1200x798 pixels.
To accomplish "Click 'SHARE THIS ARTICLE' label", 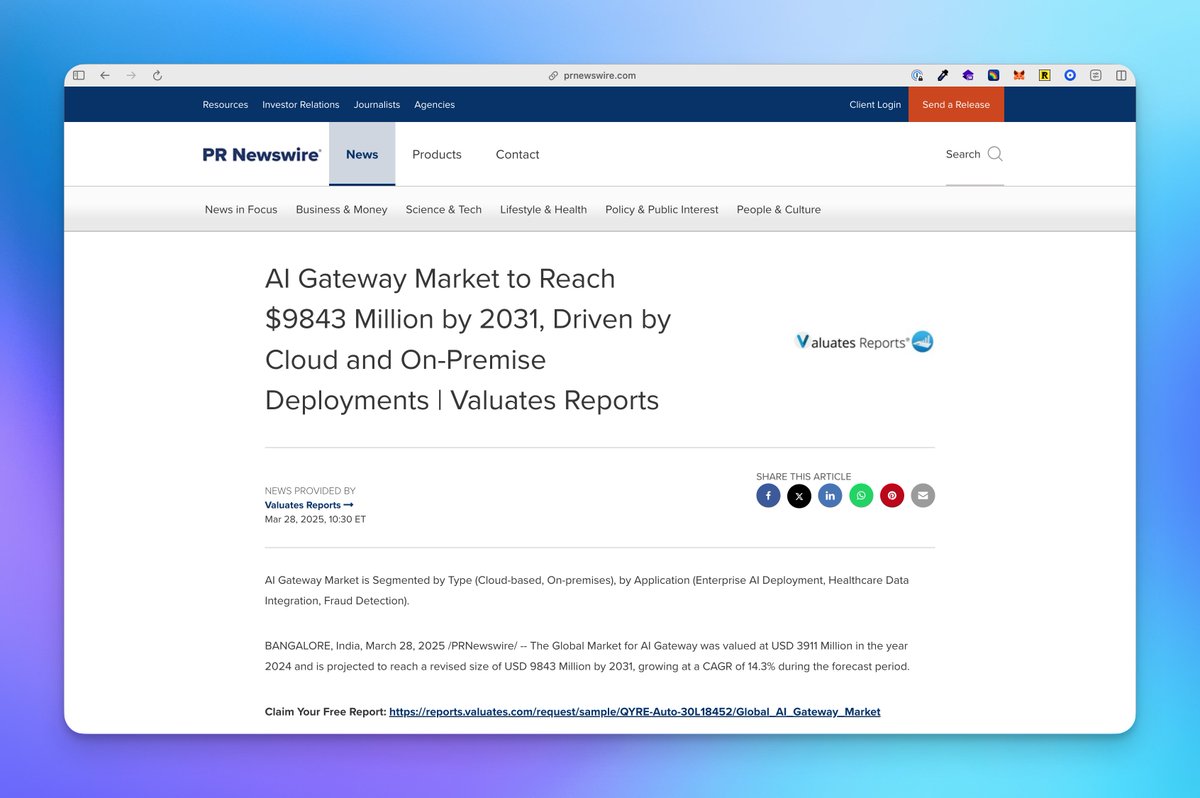I will click(x=804, y=477).
